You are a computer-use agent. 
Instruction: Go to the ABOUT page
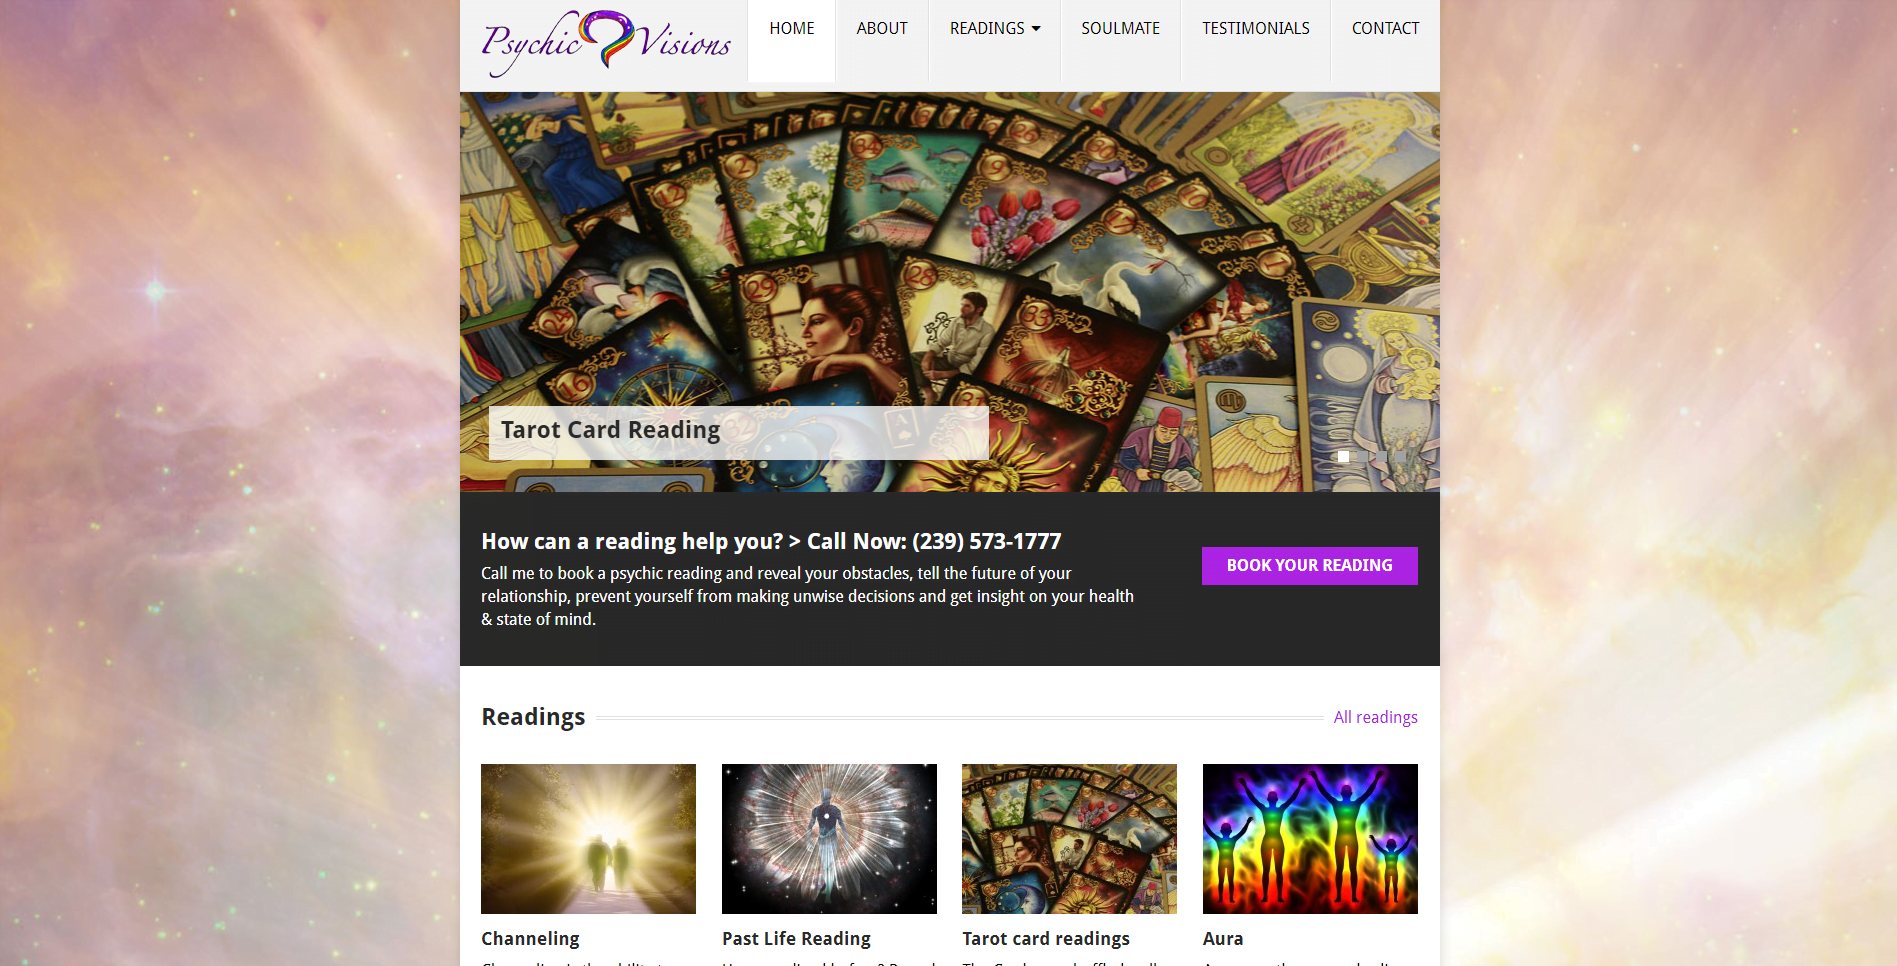882,41
